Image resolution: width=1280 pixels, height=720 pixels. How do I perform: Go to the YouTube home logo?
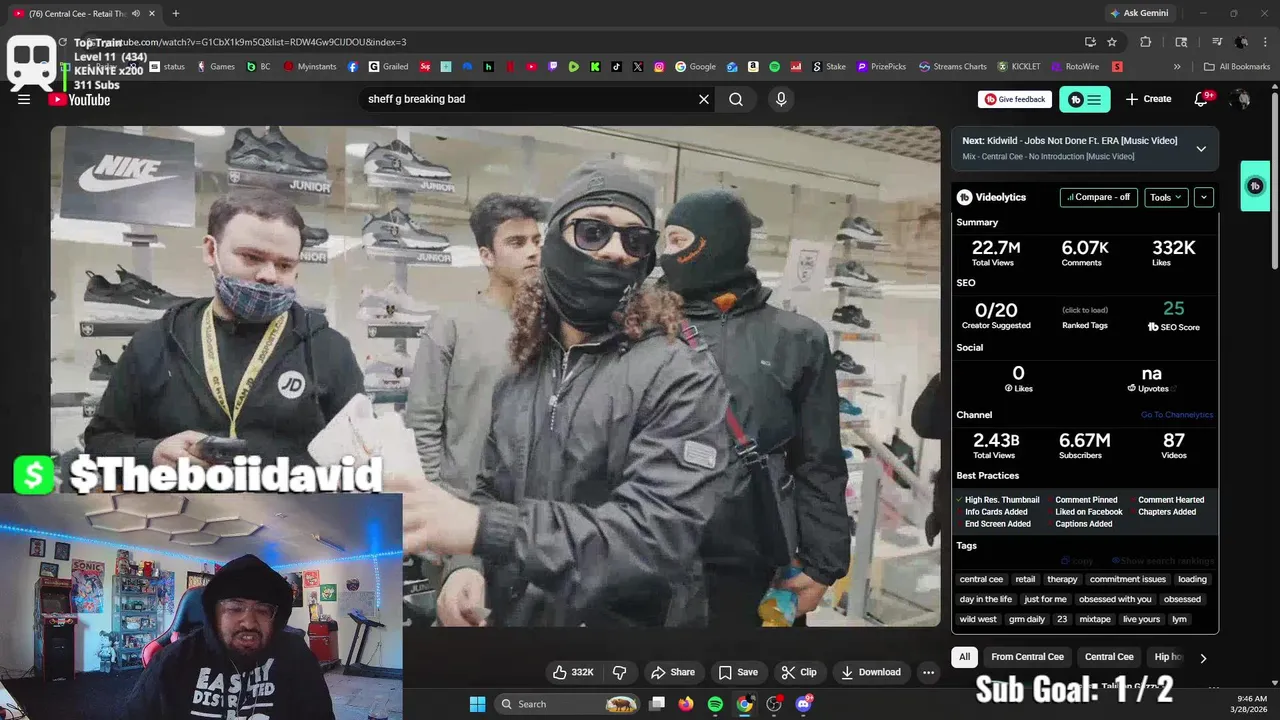coord(80,99)
